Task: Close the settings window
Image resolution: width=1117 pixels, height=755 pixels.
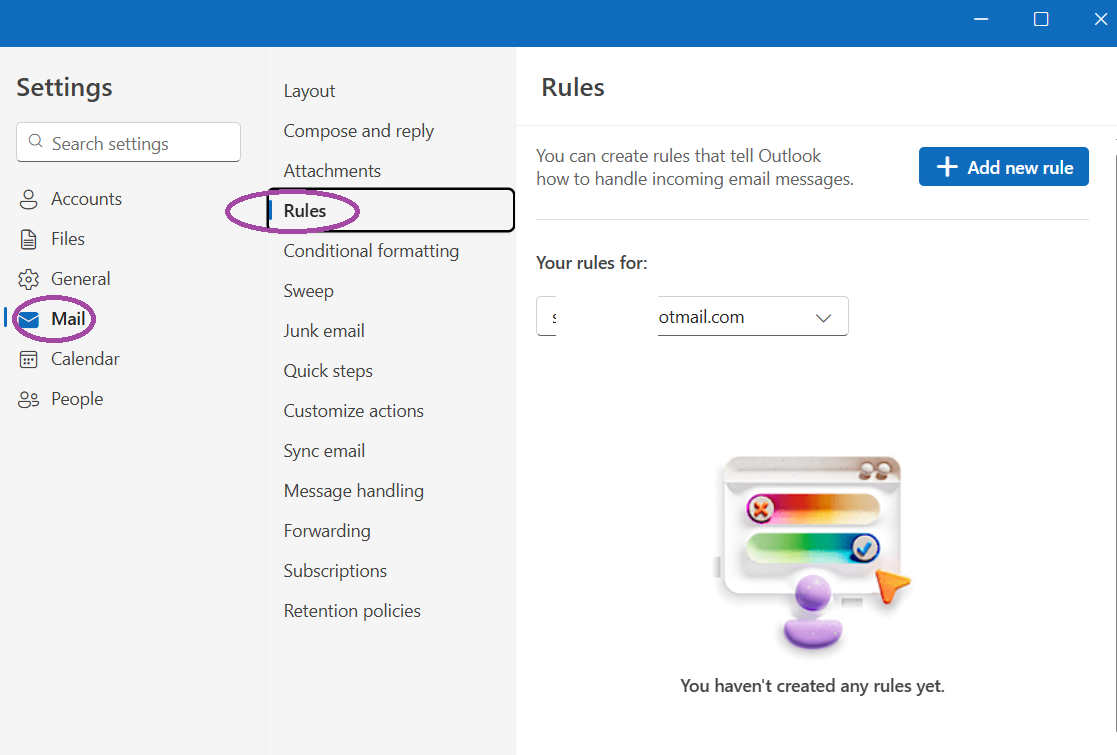Action: click(1101, 19)
